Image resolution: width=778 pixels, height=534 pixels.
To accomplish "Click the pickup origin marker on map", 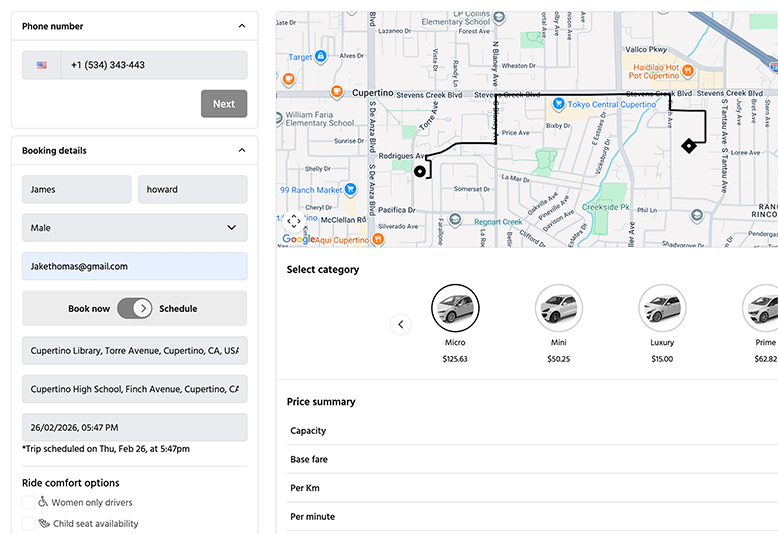I will [x=420, y=172].
